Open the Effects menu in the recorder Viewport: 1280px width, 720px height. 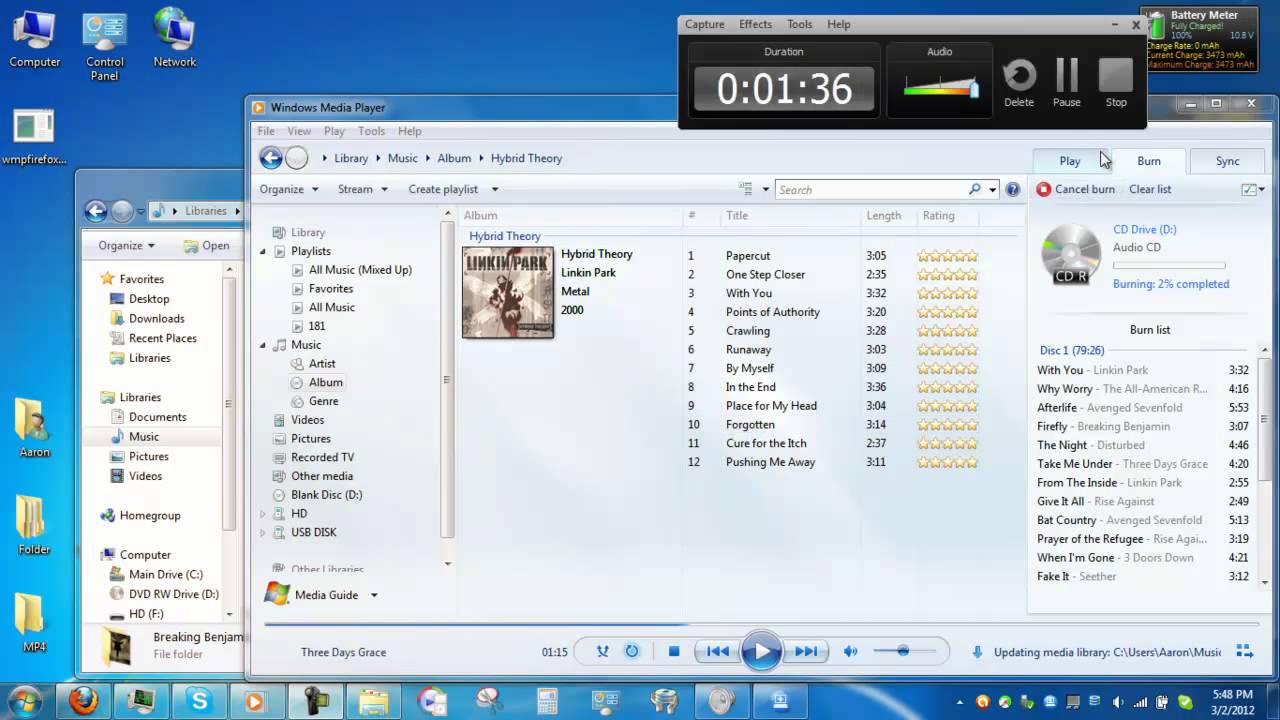click(x=755, y=24)
